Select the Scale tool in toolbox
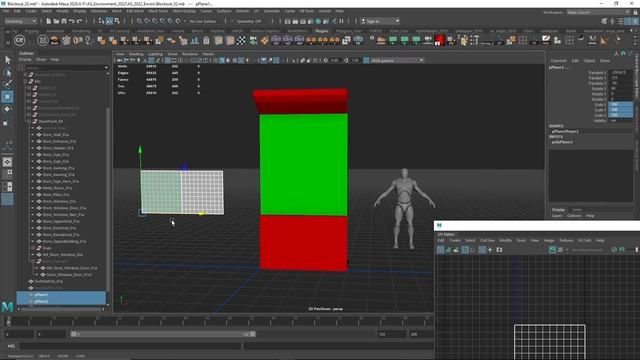 point(6,123)
